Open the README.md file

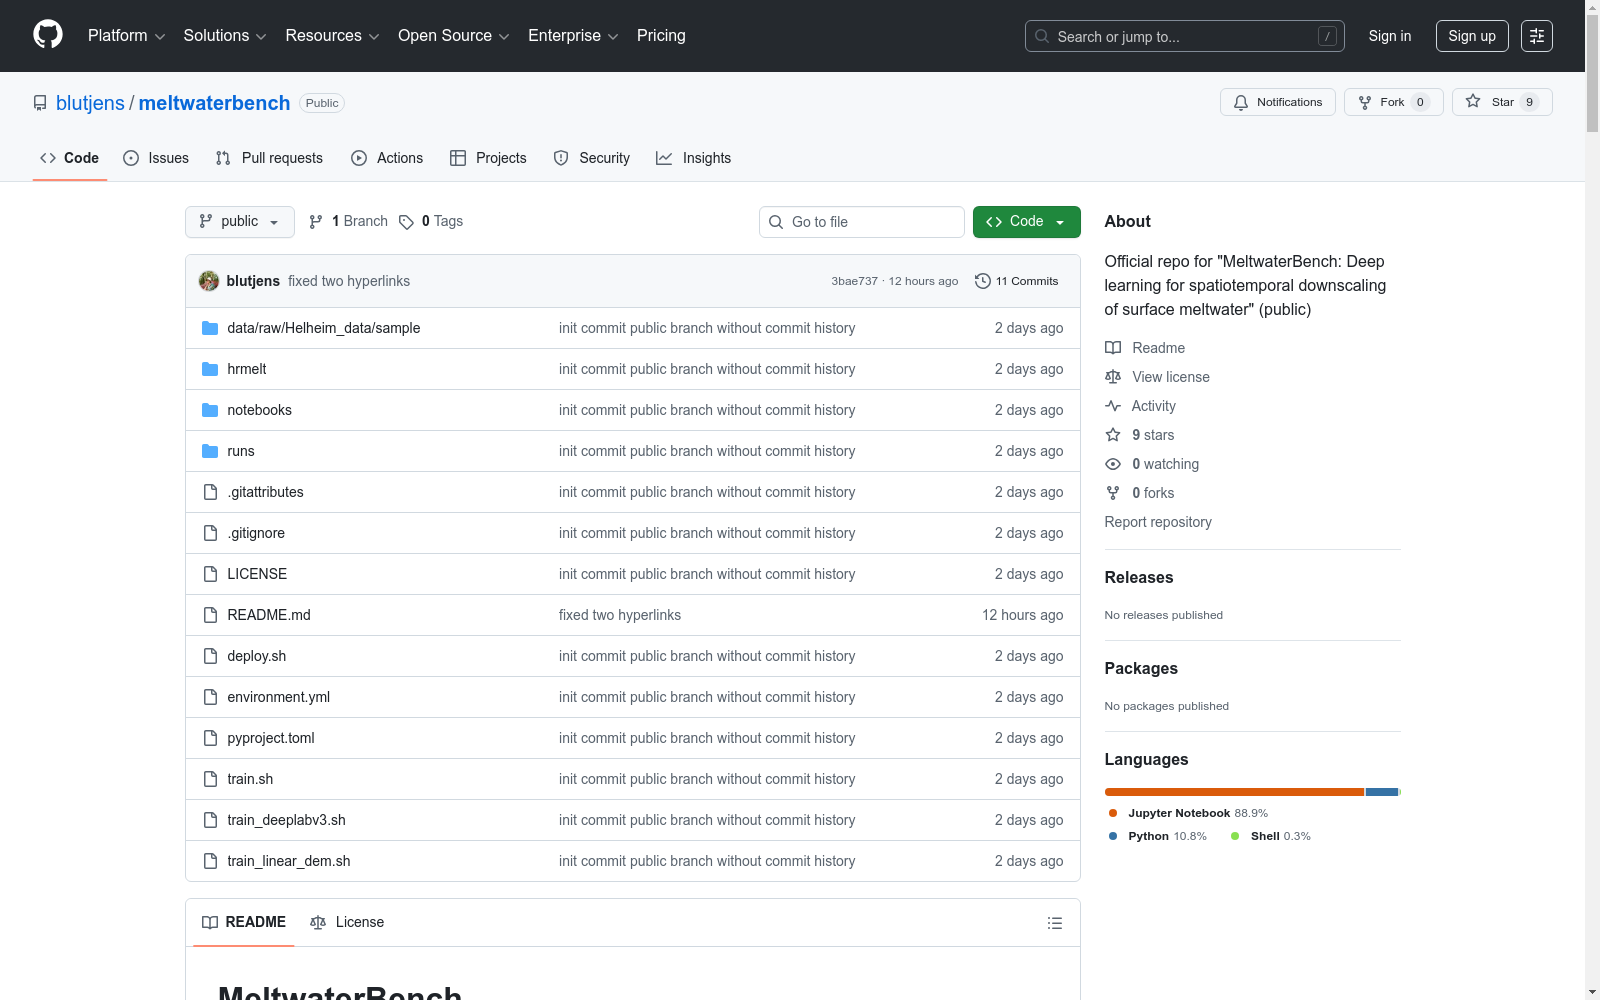[x=269, y=615]
